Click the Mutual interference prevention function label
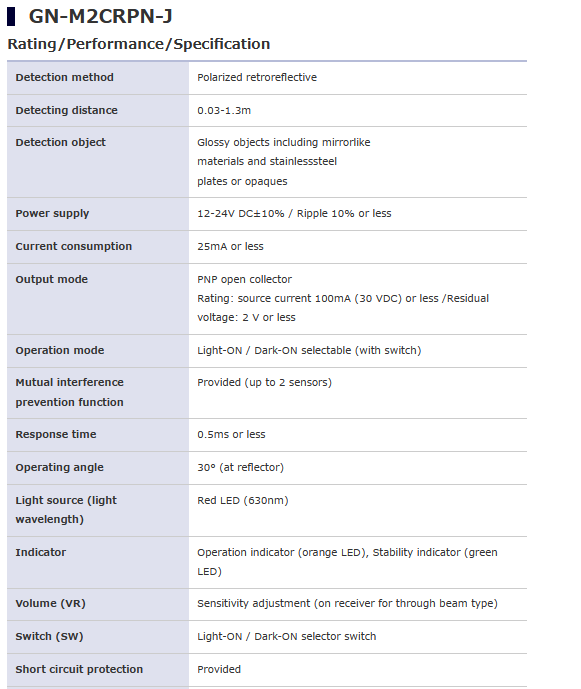The height and width of the screenshot is (689, 581). [x=69, y=392]
